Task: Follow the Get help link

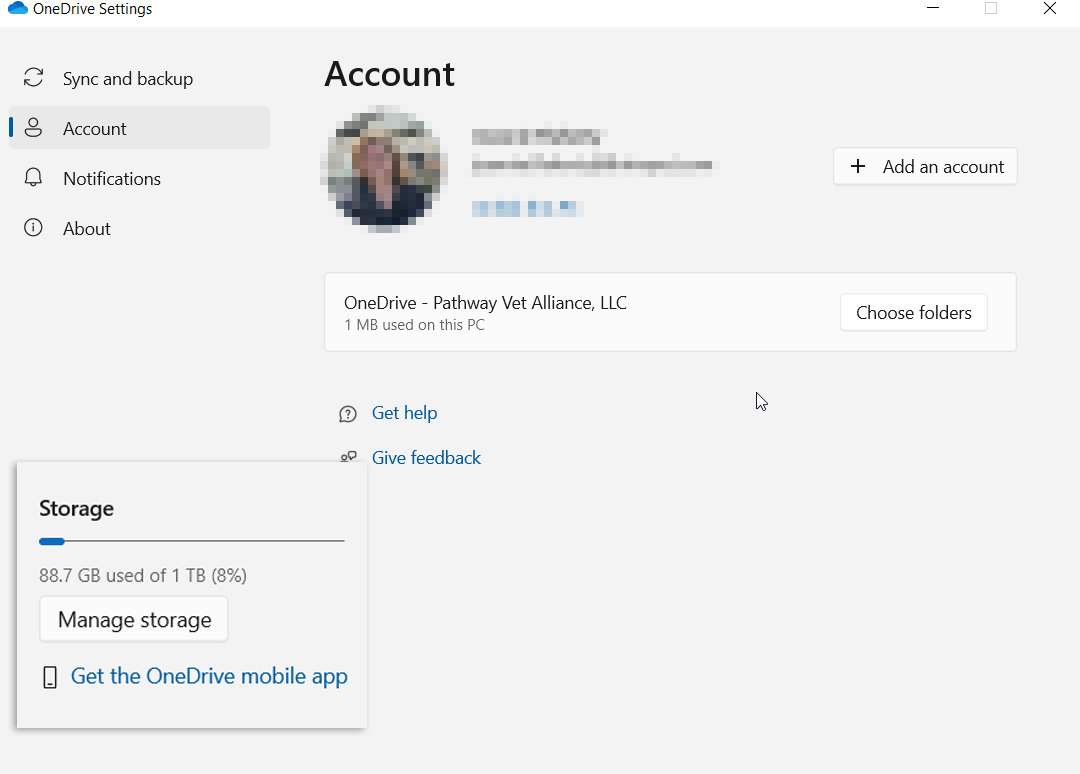Action: [x=404, y=413]
